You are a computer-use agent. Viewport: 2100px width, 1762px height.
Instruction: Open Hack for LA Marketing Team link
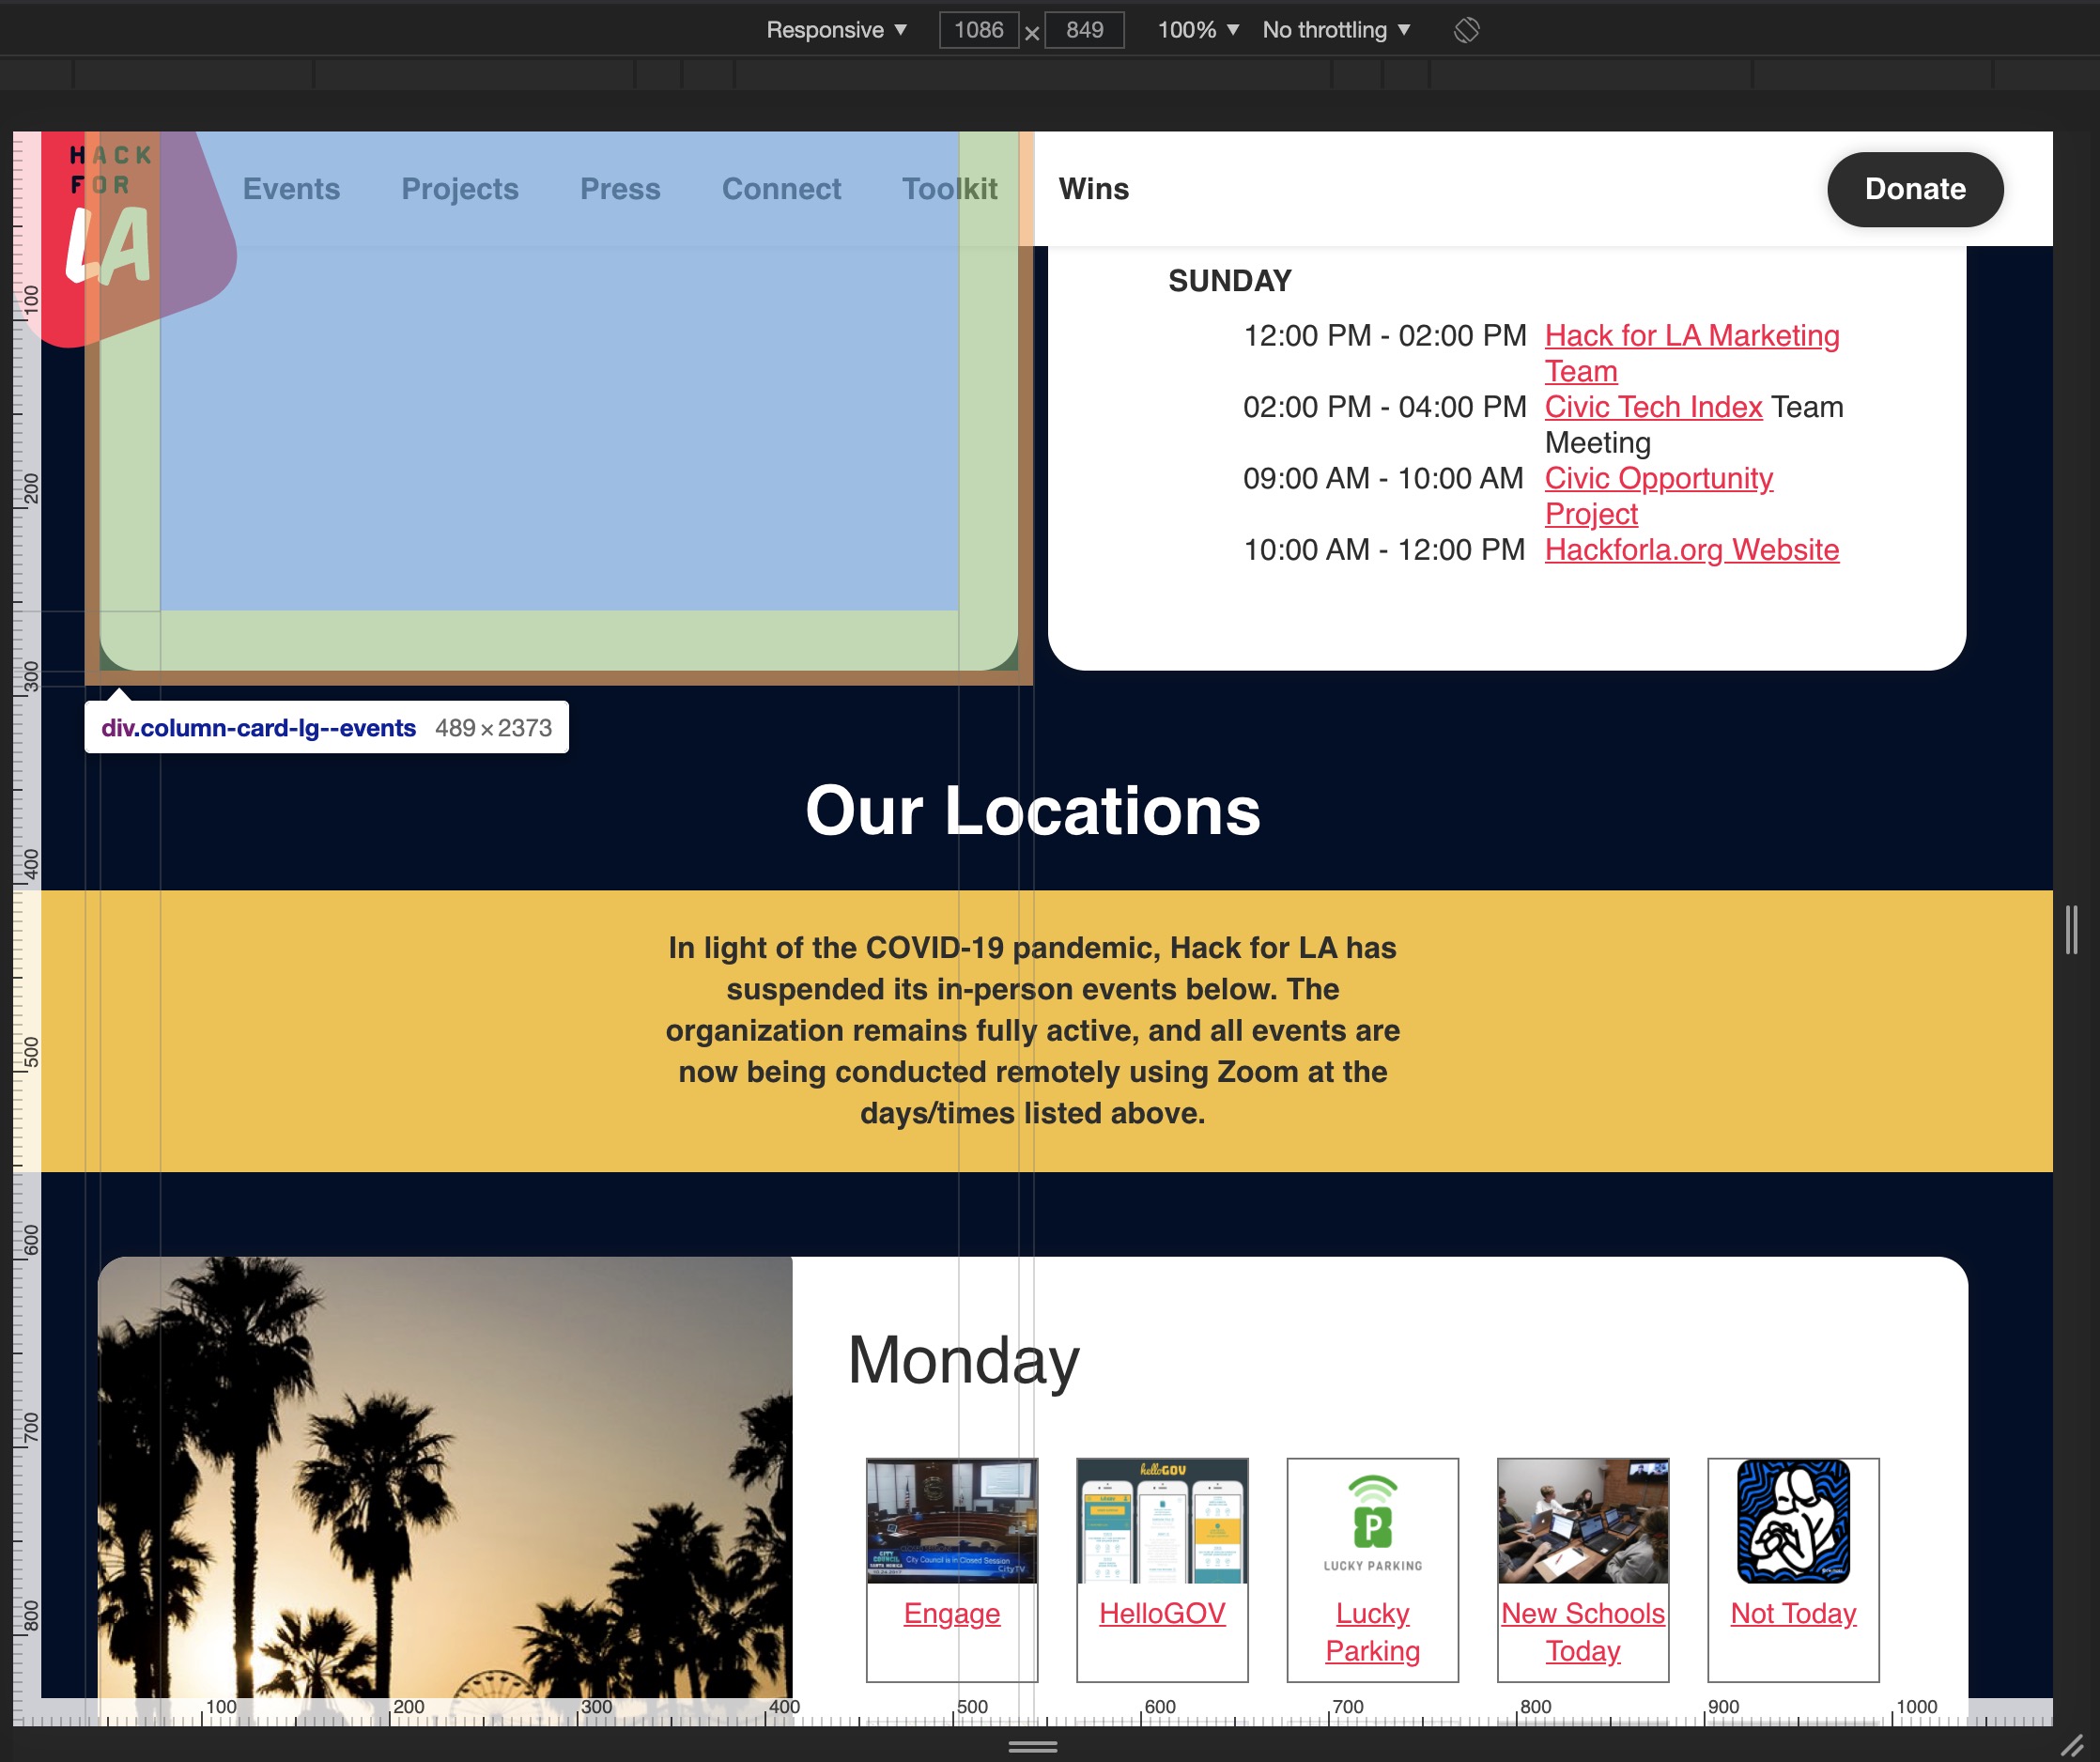tap(1691, 336)
